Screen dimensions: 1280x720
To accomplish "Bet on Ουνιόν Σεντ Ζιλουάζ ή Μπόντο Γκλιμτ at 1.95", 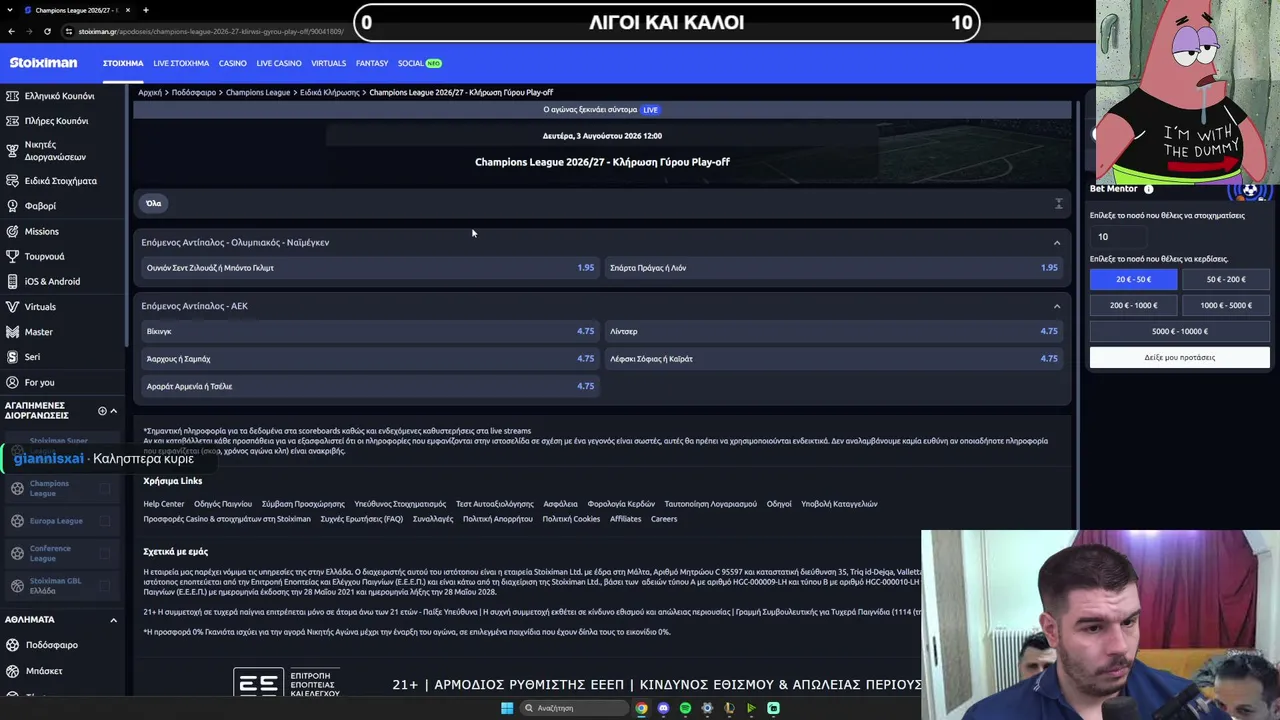I will 369,268.
